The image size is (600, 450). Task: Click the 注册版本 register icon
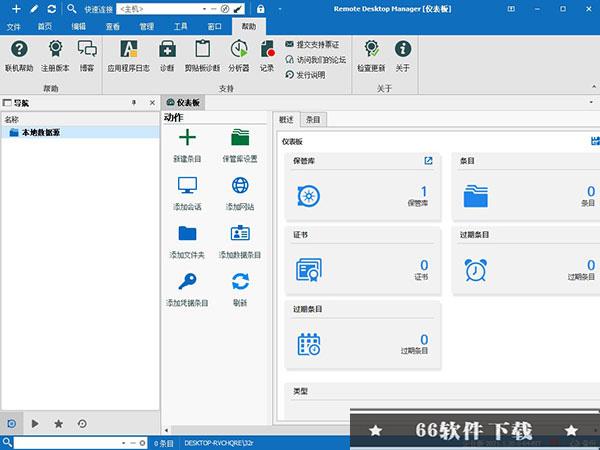[55, 56]
